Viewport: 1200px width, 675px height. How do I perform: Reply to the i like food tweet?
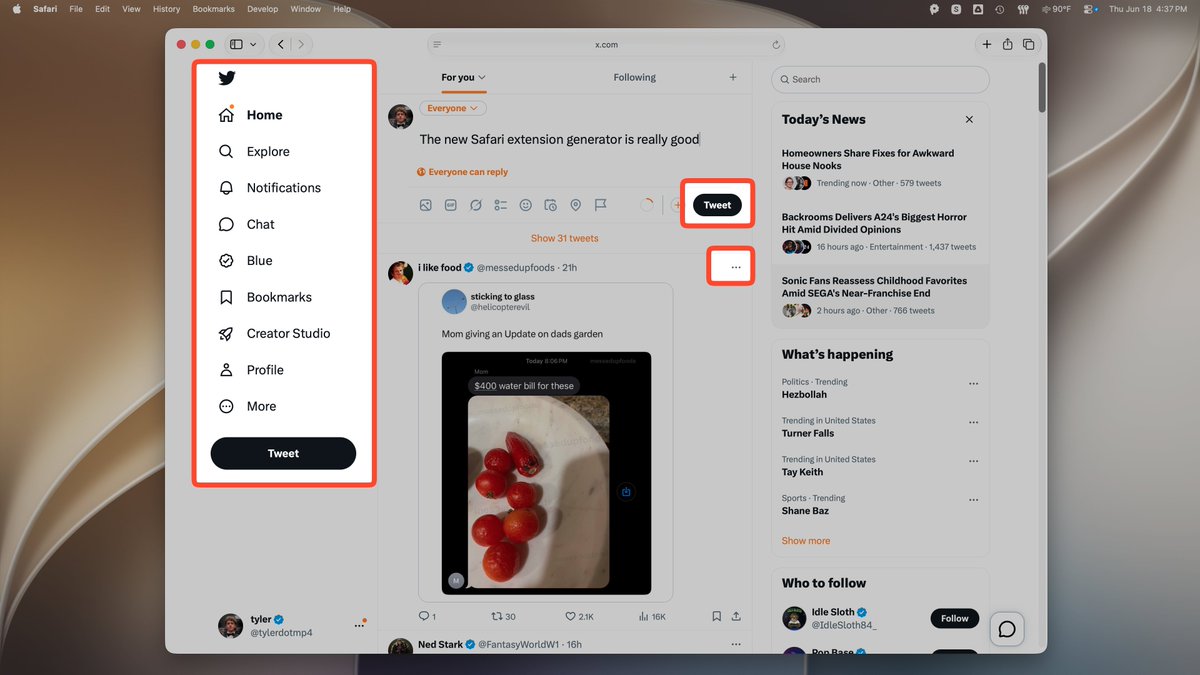click(x=427, y=617)
